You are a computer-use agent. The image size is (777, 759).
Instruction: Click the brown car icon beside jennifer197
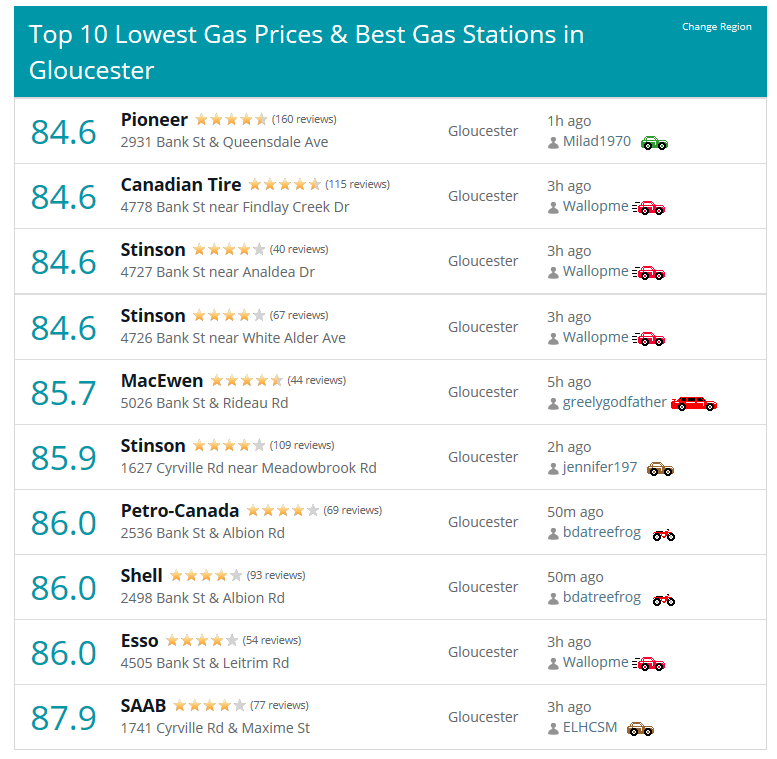click(x=660, y=469)
